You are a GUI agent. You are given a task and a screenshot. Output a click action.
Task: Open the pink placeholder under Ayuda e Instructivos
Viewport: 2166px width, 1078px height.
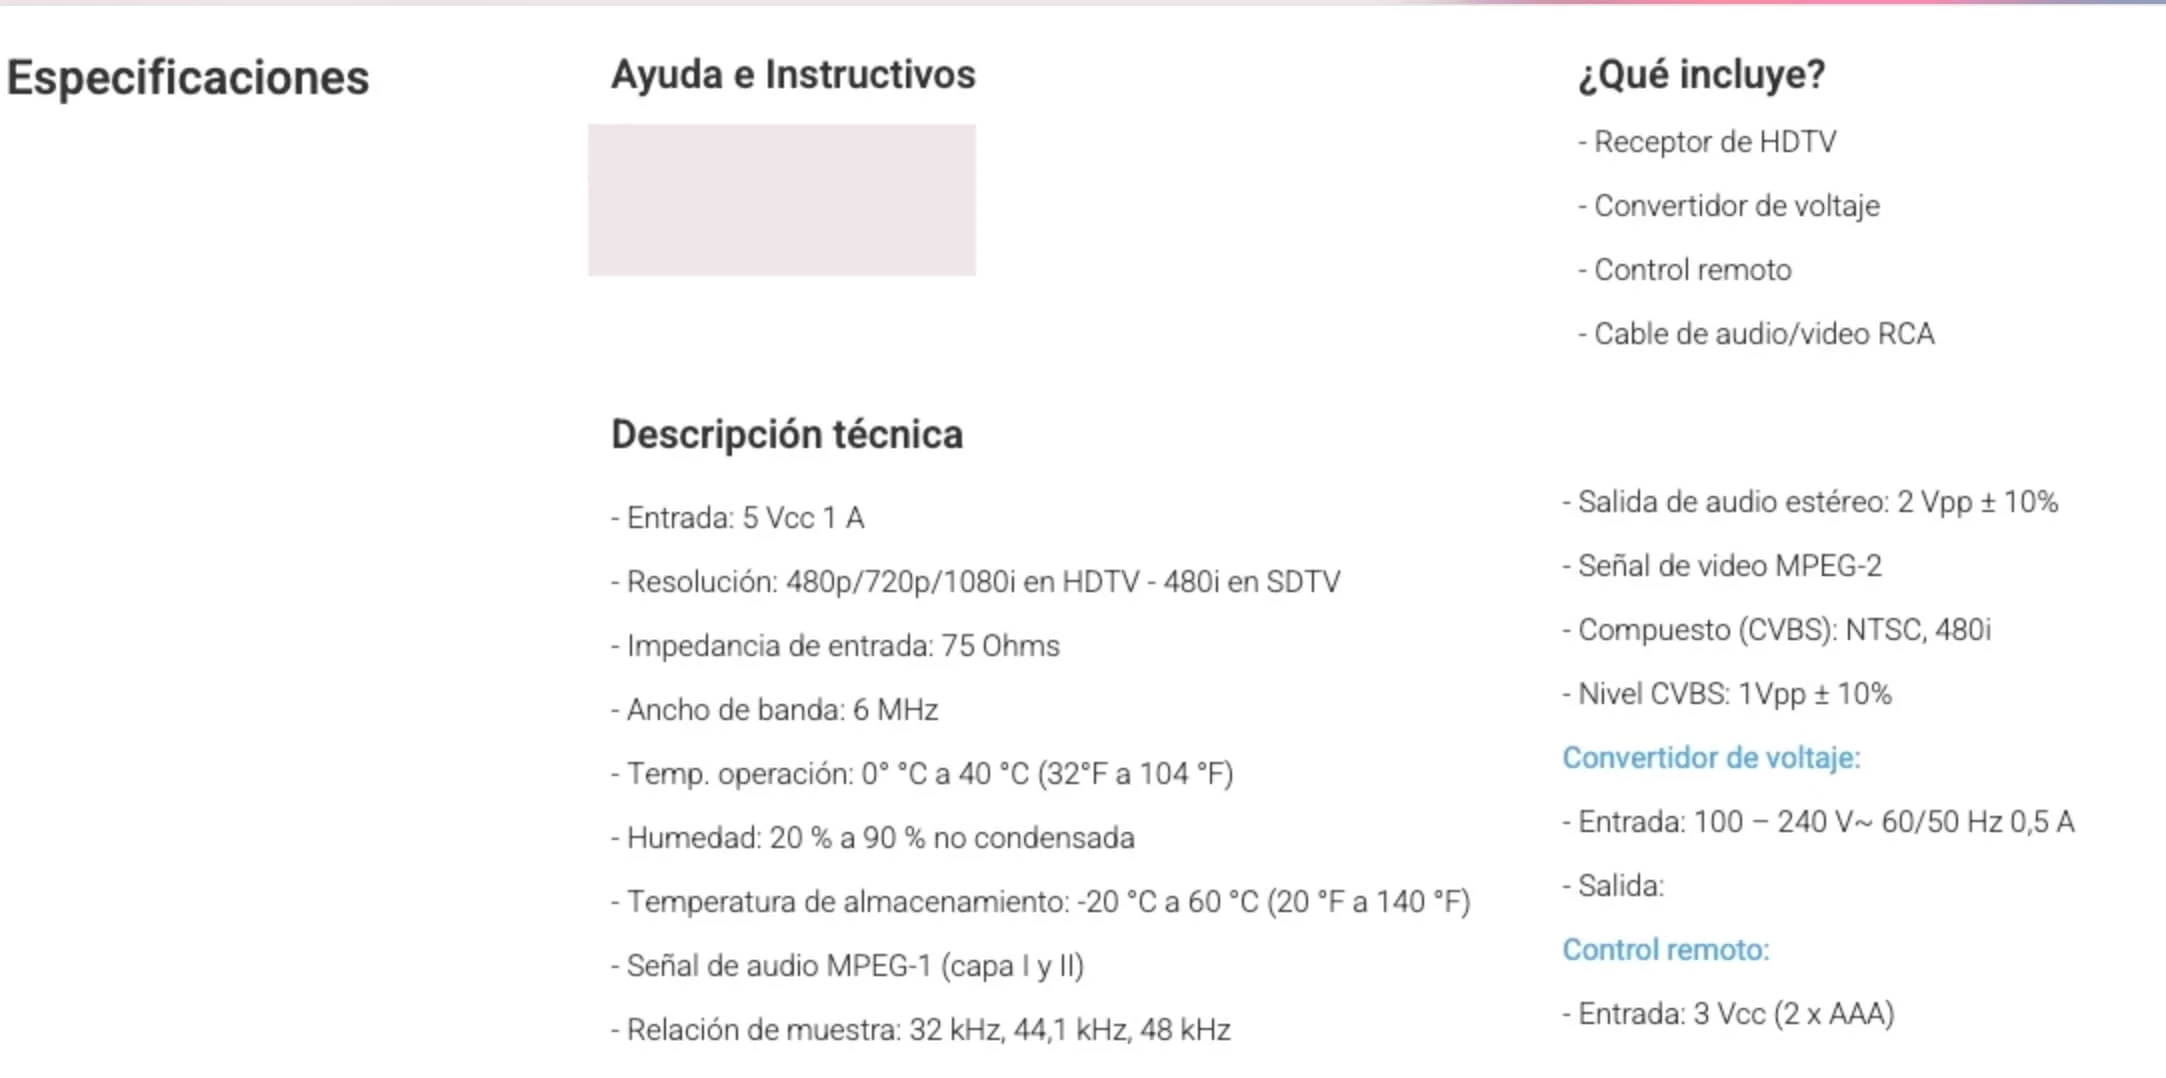coord(781,200)
